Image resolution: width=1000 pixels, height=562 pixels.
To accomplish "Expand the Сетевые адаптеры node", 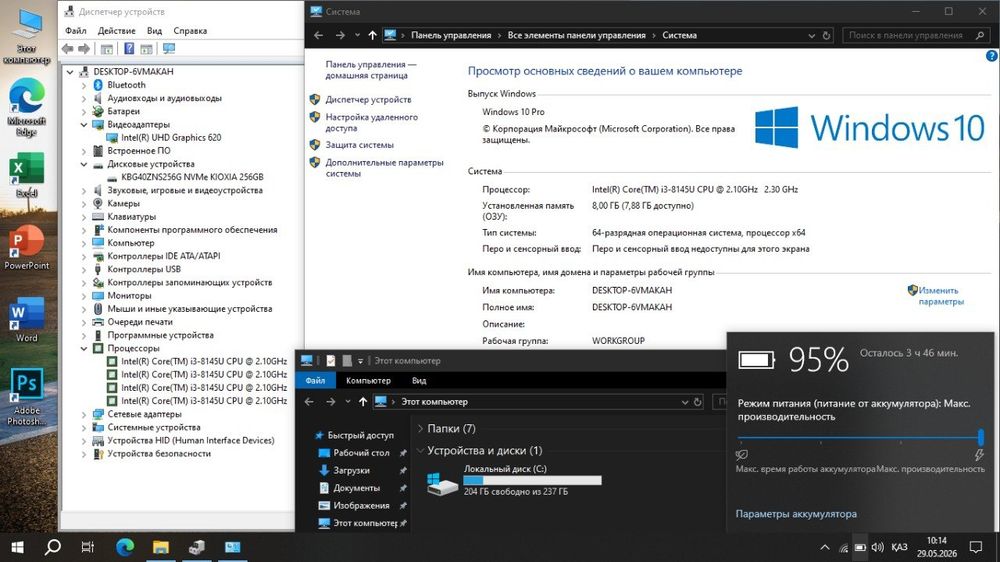I will click(84, 414).
